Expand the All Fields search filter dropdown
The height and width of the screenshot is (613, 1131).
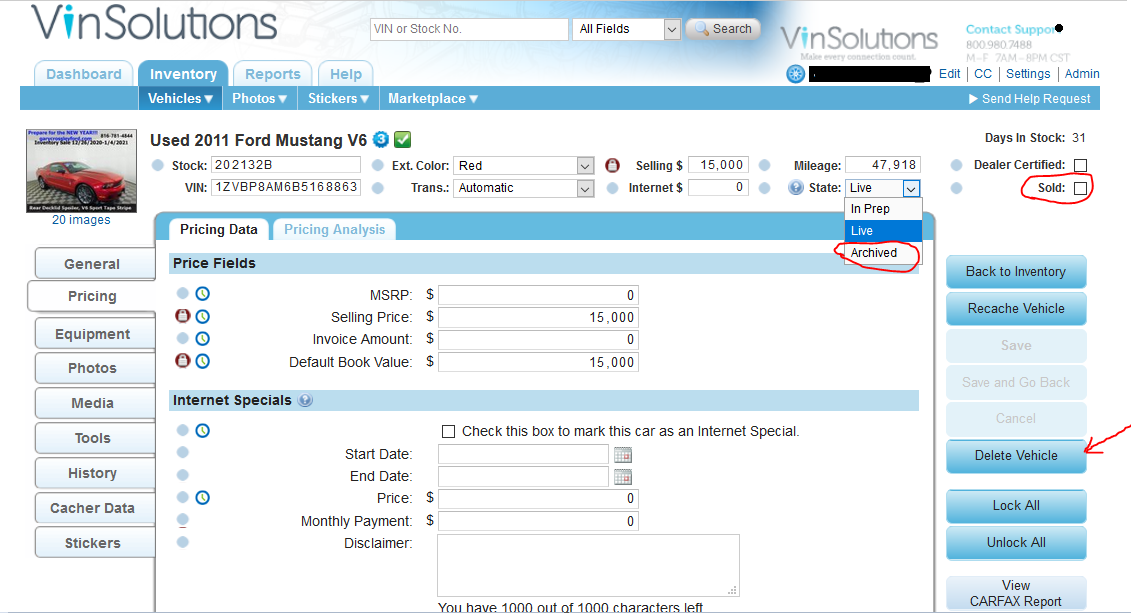672,30
